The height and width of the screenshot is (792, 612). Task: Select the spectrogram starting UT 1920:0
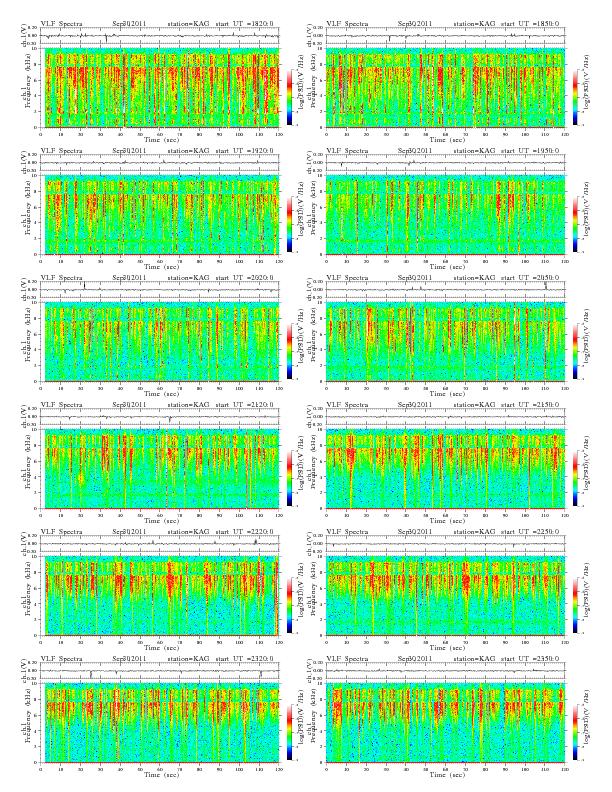click(x=160, y=215)
